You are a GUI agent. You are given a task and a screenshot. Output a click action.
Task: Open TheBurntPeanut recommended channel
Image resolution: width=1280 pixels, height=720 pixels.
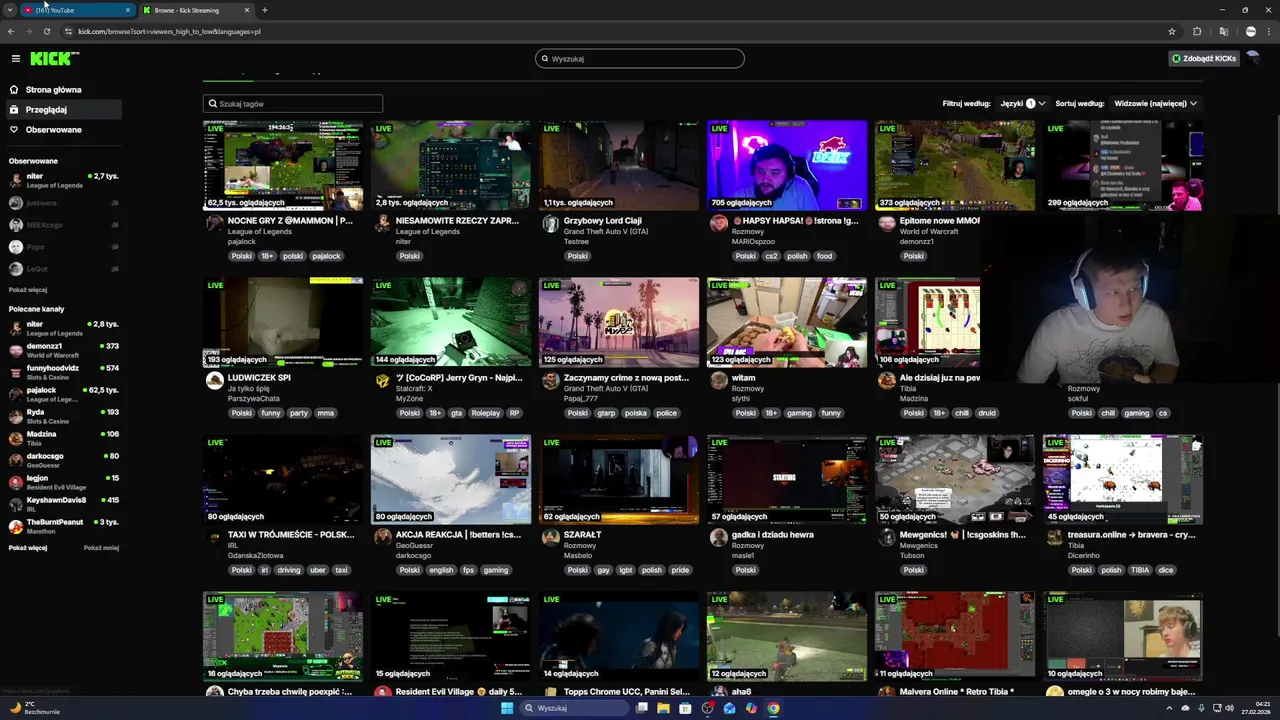click(x=64, y=526)
